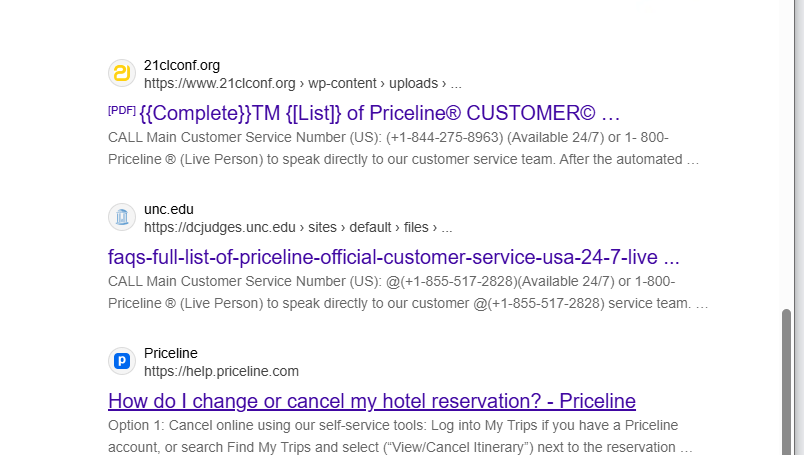
Task: Click the unc.edu site name
Action: (x=169, y=209)
